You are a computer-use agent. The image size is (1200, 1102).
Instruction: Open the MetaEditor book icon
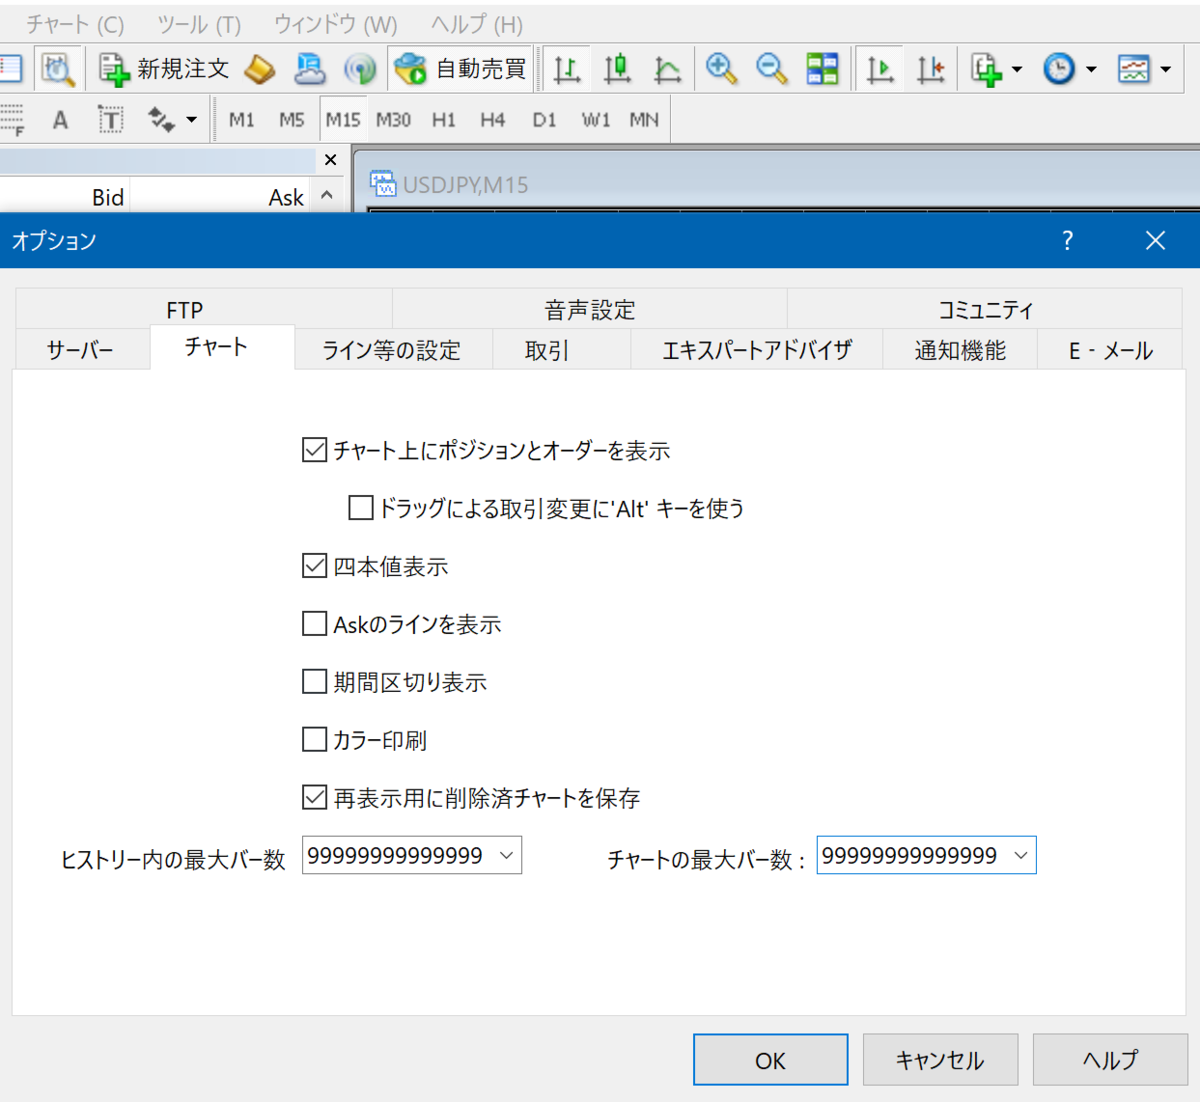coord(260,69)
